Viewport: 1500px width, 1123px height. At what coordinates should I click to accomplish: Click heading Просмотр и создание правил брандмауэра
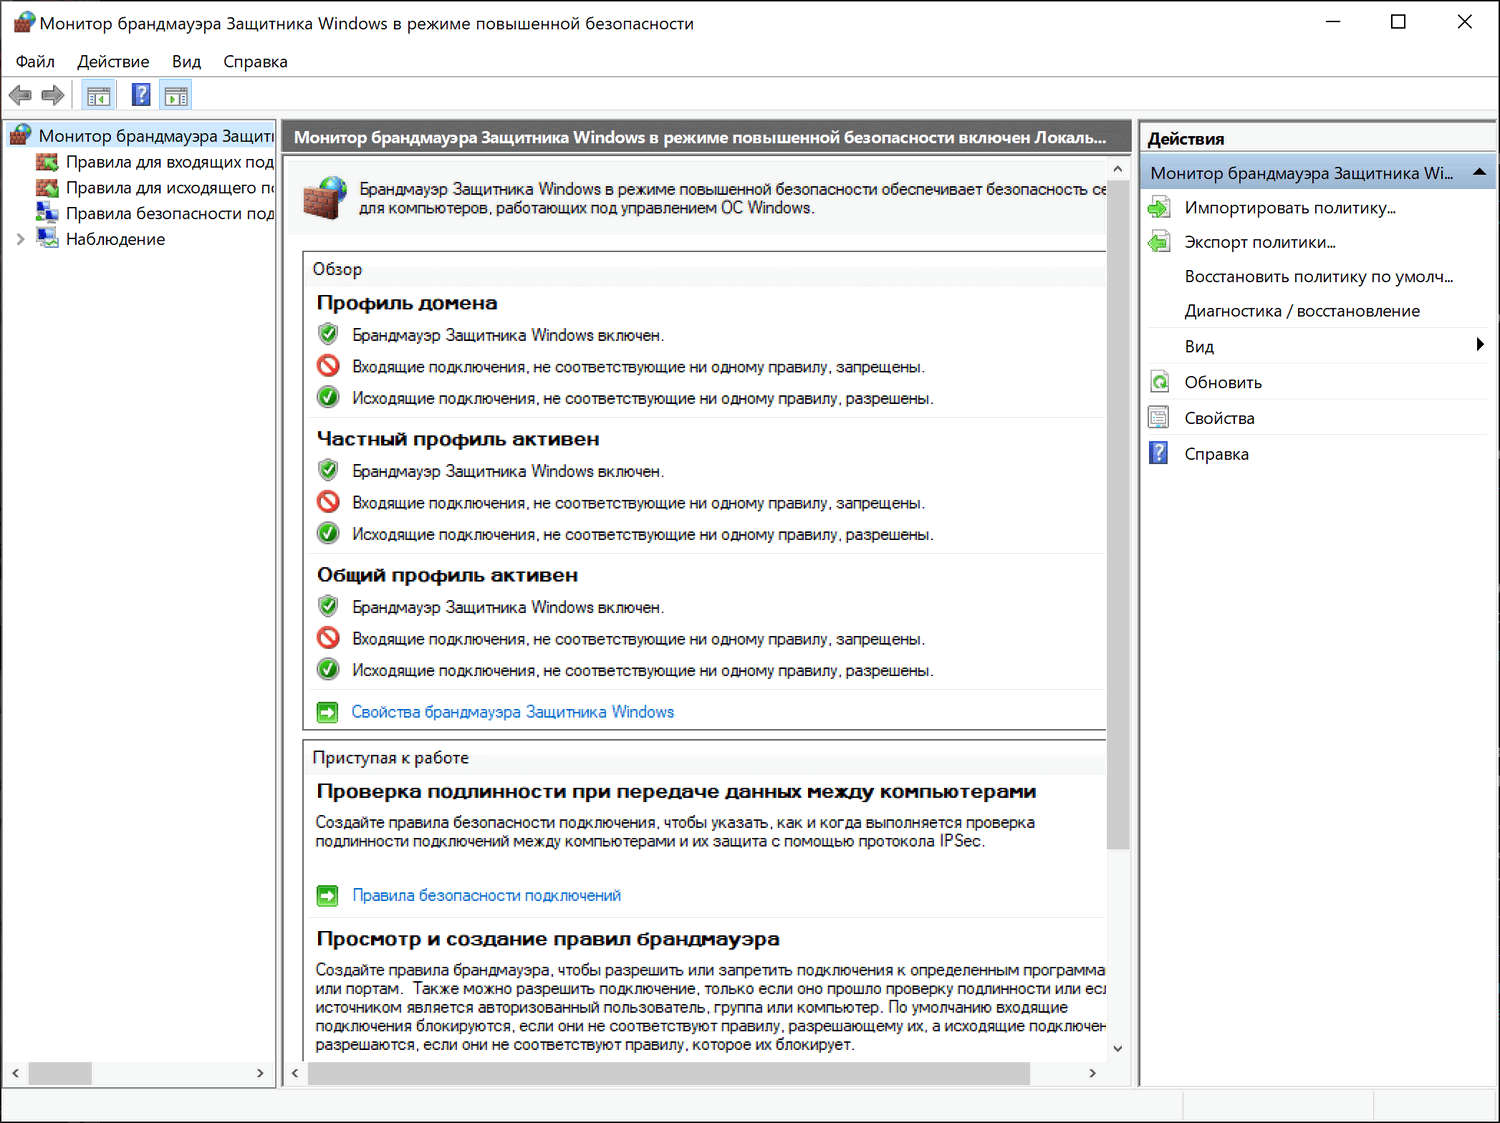pos(548,939)
